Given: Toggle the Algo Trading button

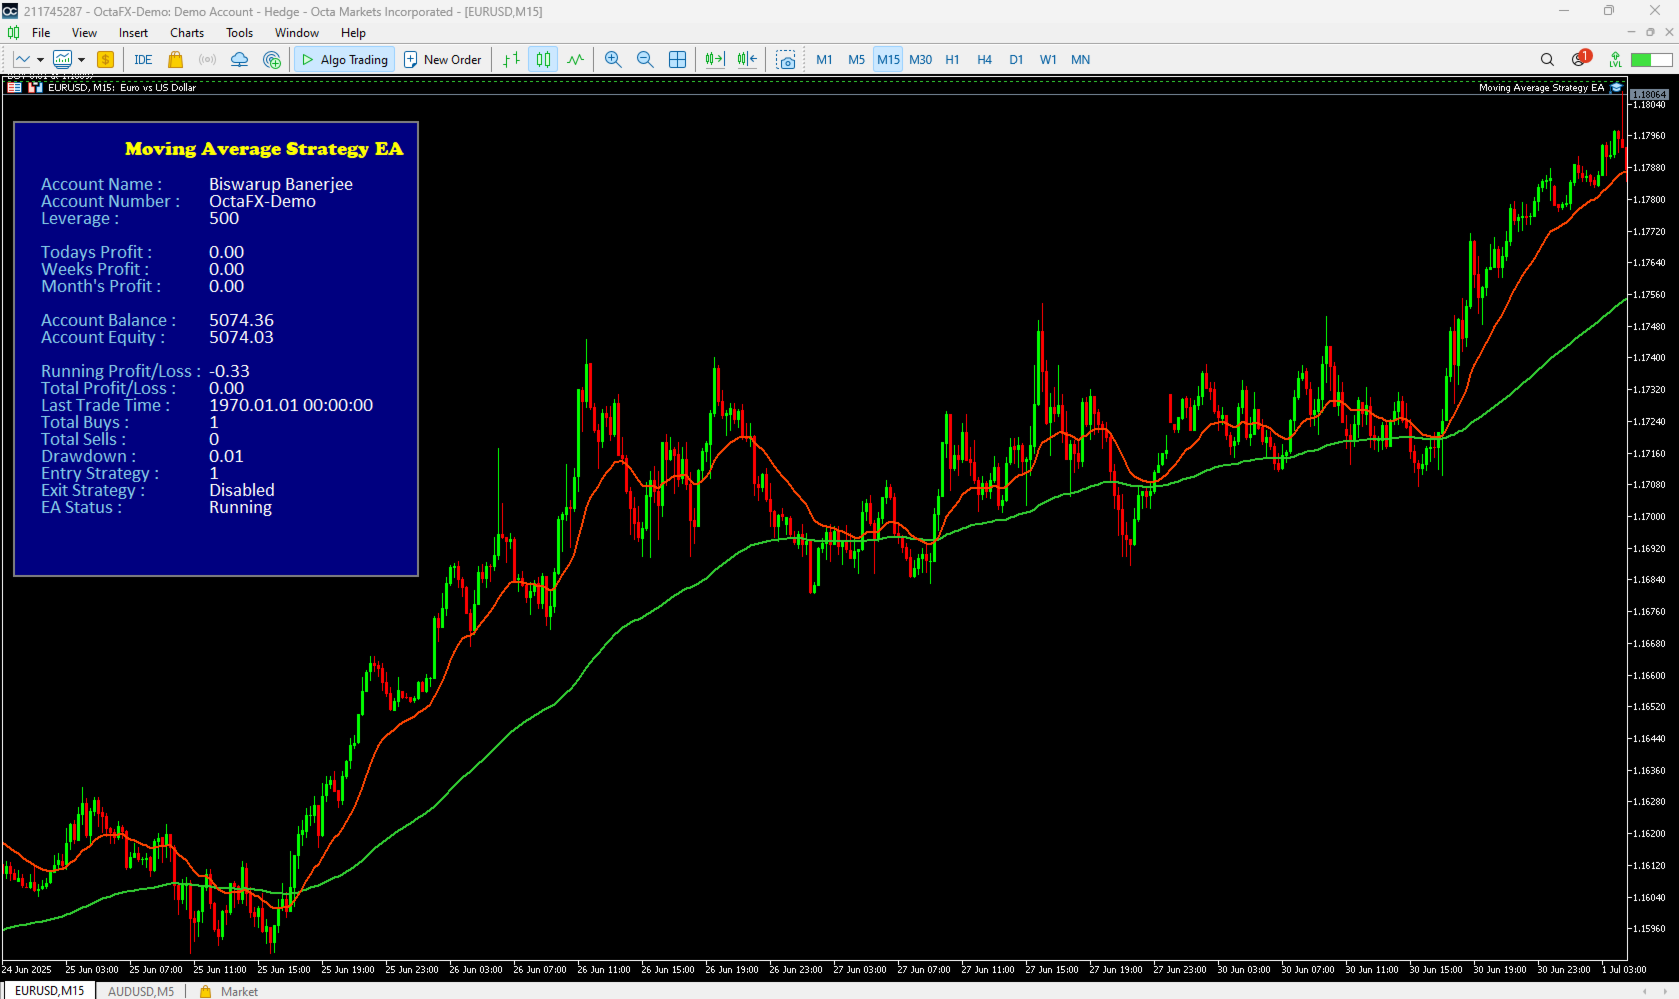Looking at the screenshot, I should click(x=344, y=60).
